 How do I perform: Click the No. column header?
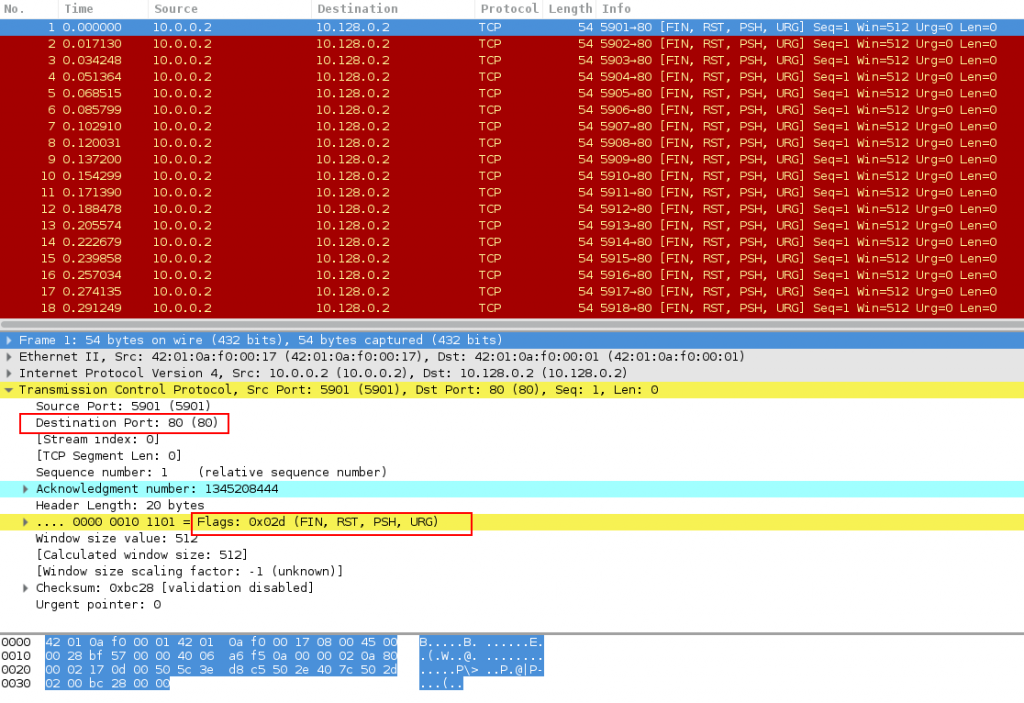15,9
